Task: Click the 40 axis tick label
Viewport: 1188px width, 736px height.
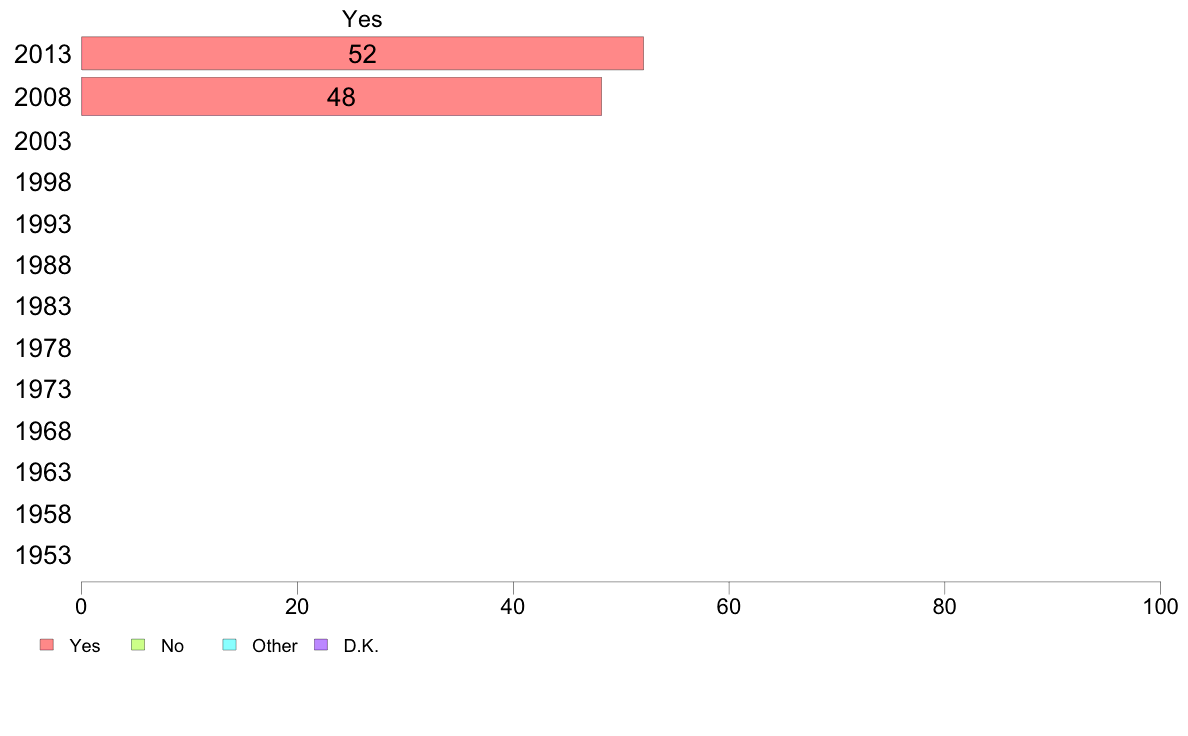Action: click(x=513, y=606)
